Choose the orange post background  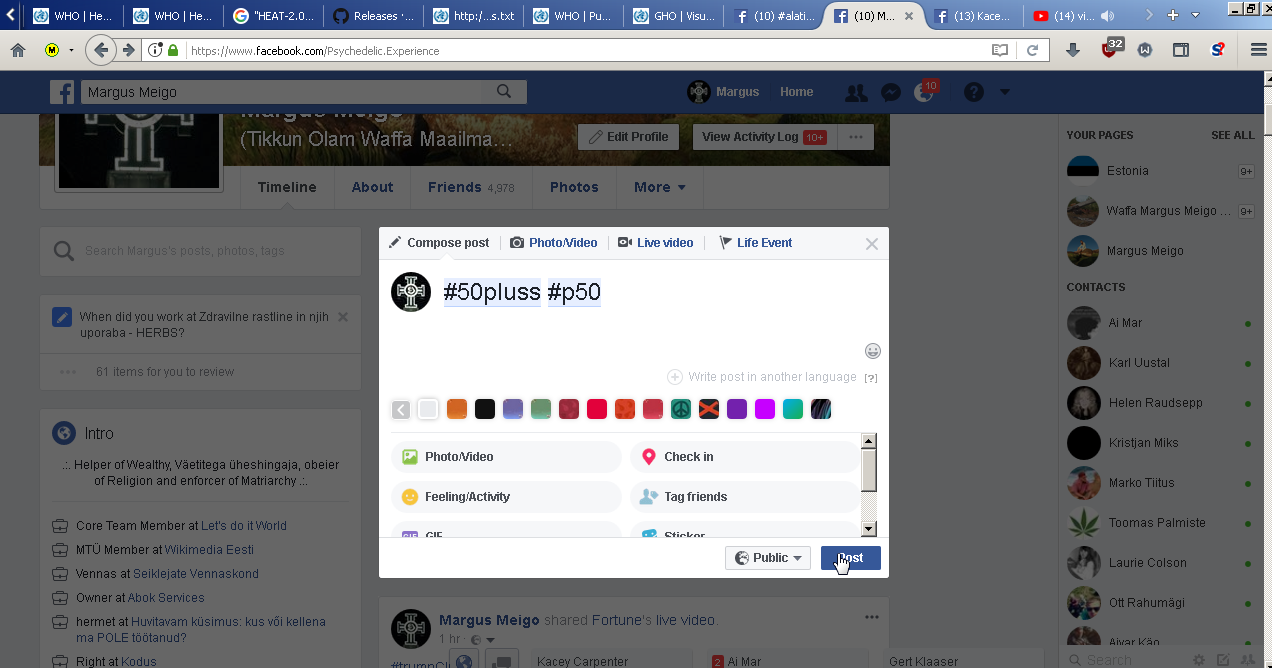point(457,409)
